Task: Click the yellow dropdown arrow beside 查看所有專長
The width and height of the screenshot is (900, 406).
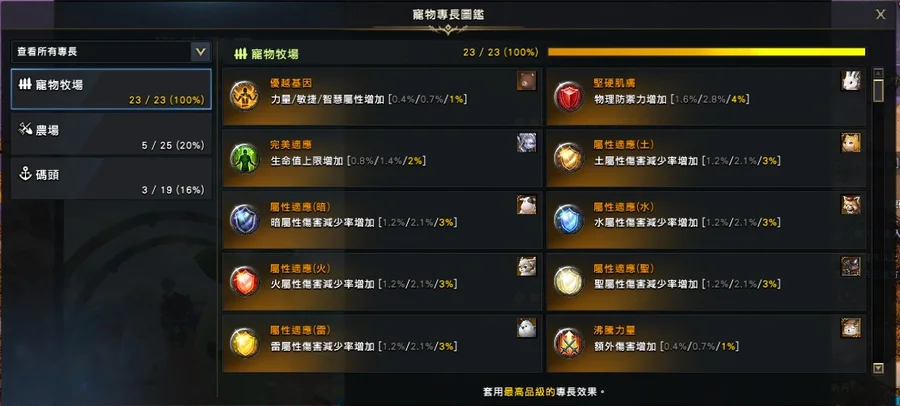Action: click(200, 52)
